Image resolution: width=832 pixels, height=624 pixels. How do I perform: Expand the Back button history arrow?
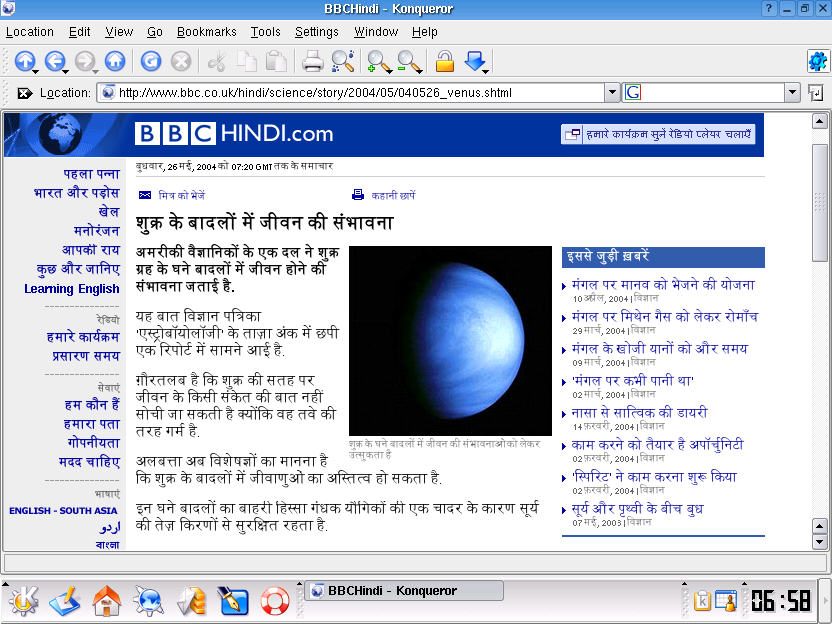[x=65, y=71]
